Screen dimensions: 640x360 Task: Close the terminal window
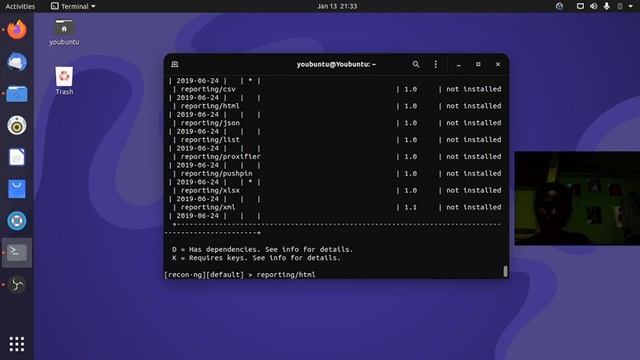pyautogui.click(x=498, y=64)
